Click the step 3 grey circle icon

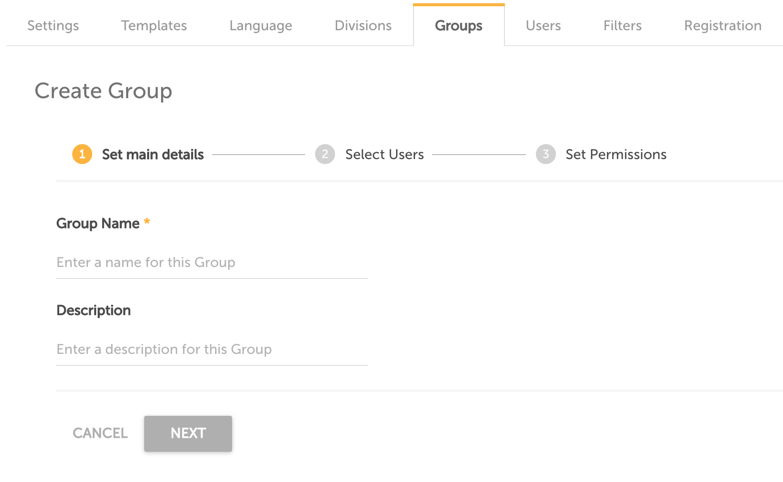click(545, 154)
